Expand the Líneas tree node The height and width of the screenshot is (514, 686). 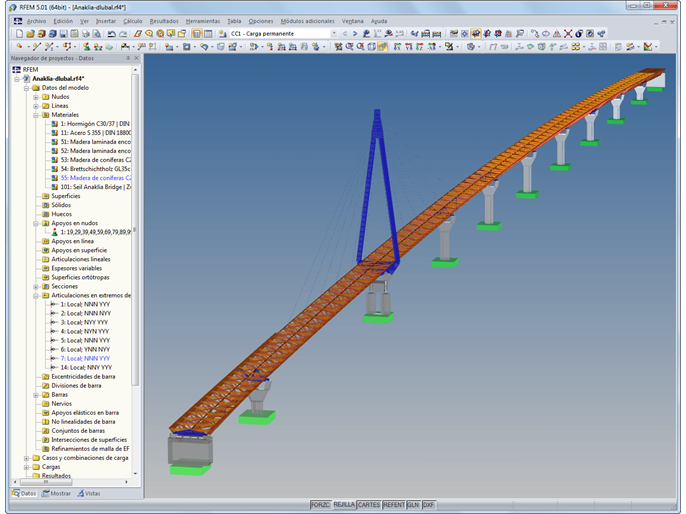[x=36, y=106]
